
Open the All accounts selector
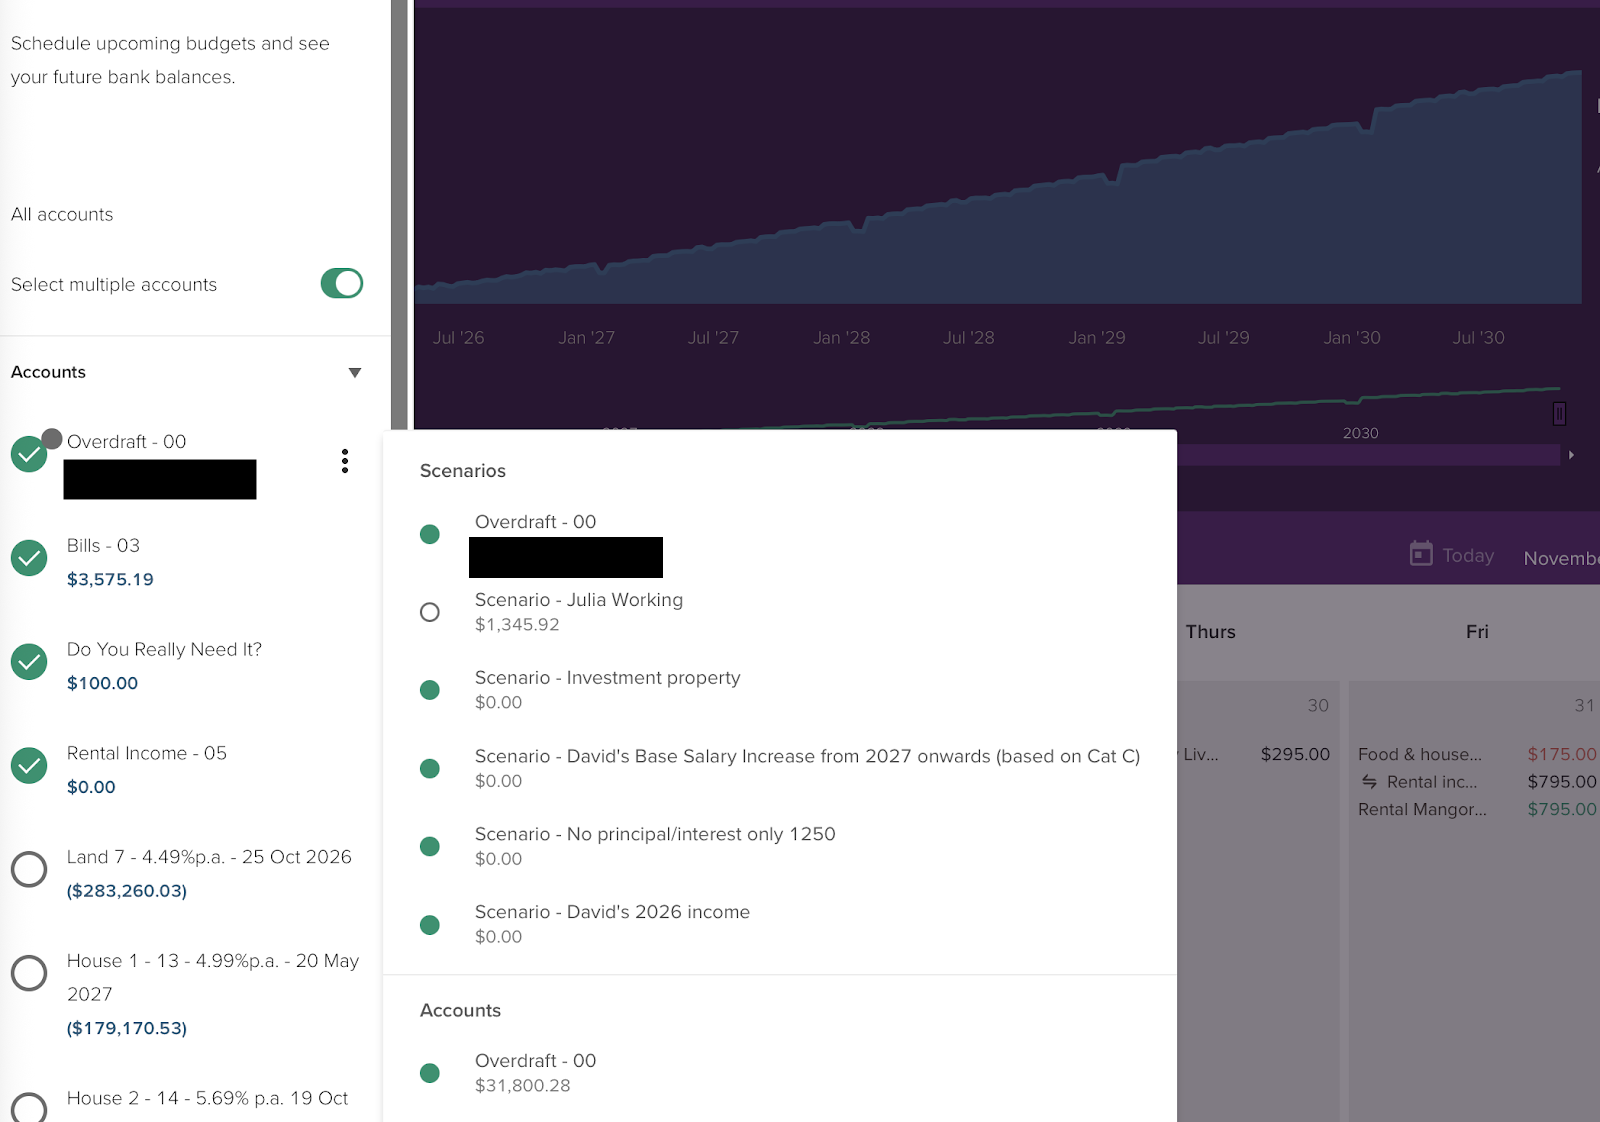[62, 215]
